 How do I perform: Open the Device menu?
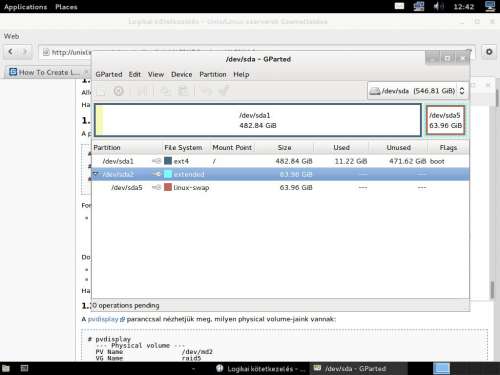(181, 74)
